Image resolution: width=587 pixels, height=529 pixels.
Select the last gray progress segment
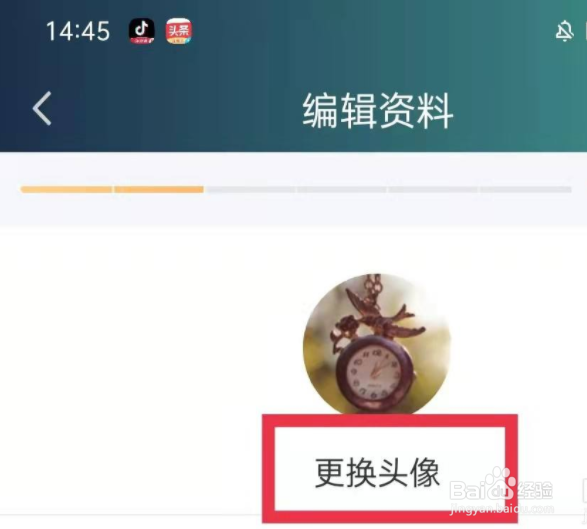(526, 189)
